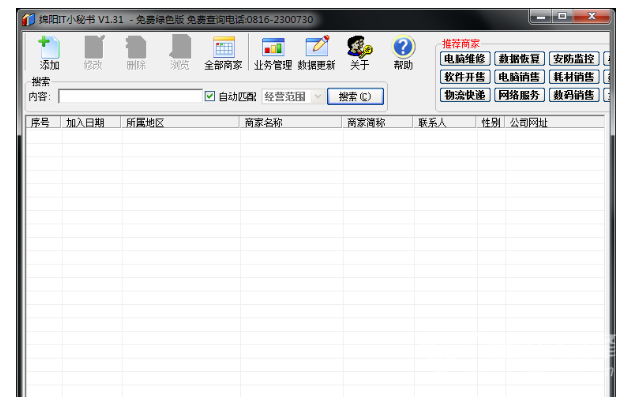This screenshot has height=397, width=632.
Task: Click the greyed 浏览 (Browse) icon
Action: 179,53
